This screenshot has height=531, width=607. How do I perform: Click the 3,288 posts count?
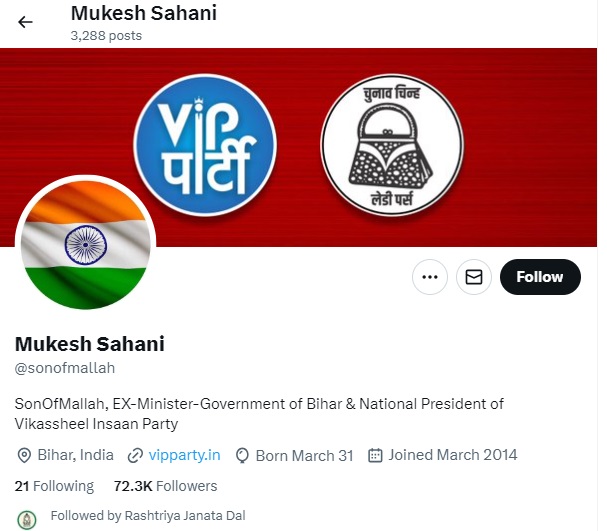click(x=106, y=36)
